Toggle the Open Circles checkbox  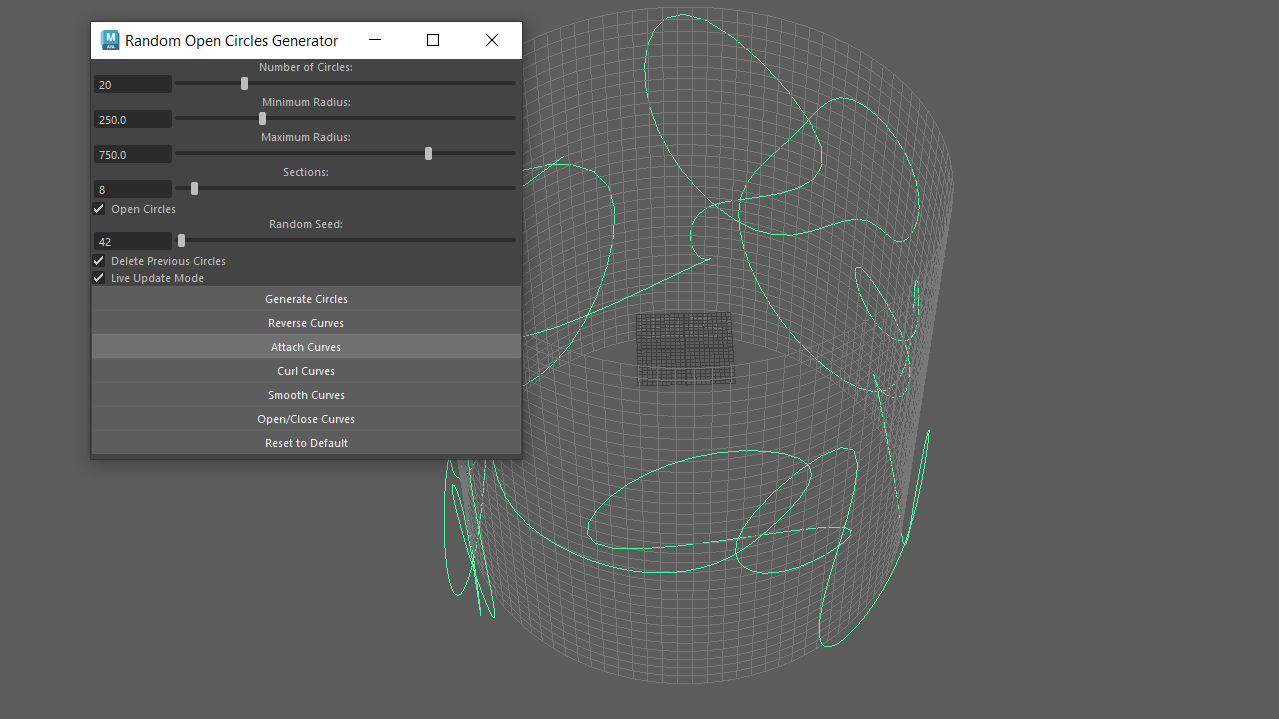point(98,208)
